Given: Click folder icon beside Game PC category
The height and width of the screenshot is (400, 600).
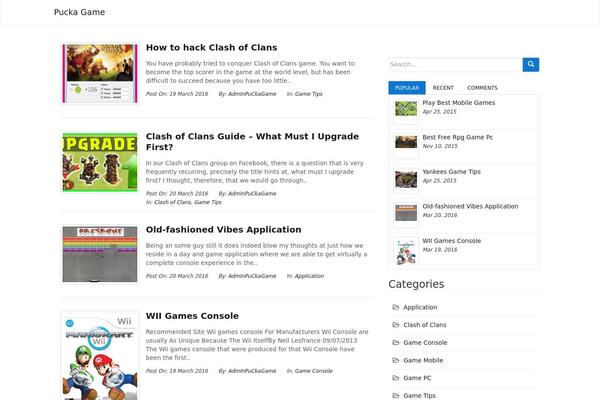Looking at the screenshot, I should coord(396,378).
